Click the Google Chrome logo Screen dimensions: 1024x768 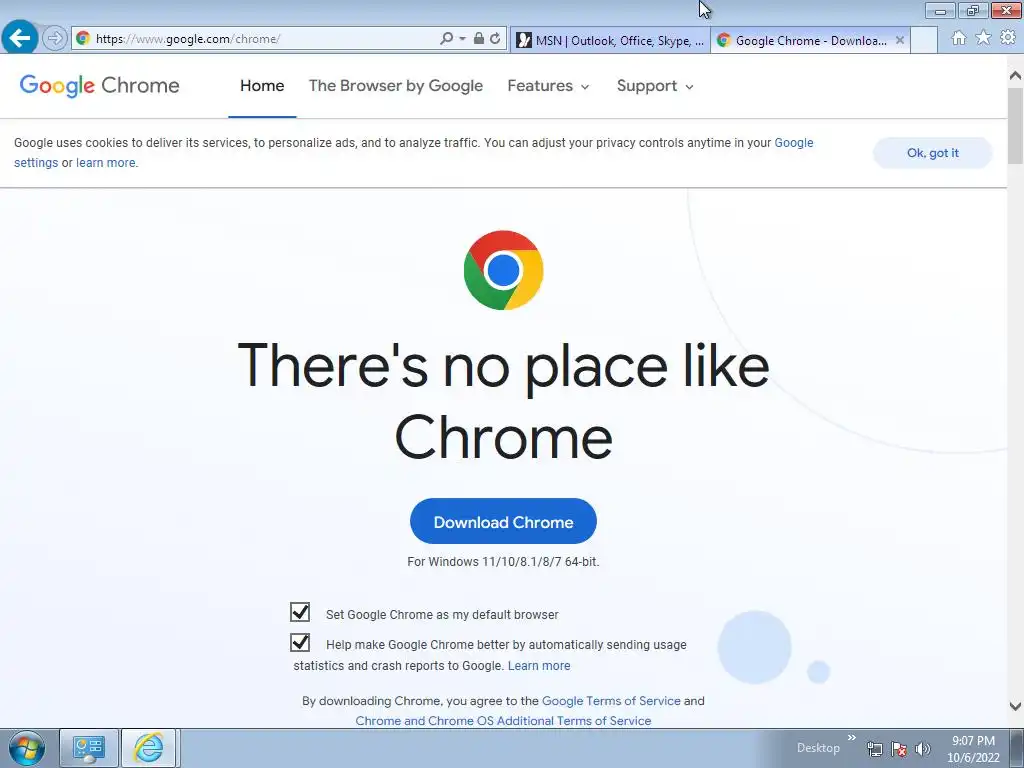pyautogui.click(x=99, y=86)
